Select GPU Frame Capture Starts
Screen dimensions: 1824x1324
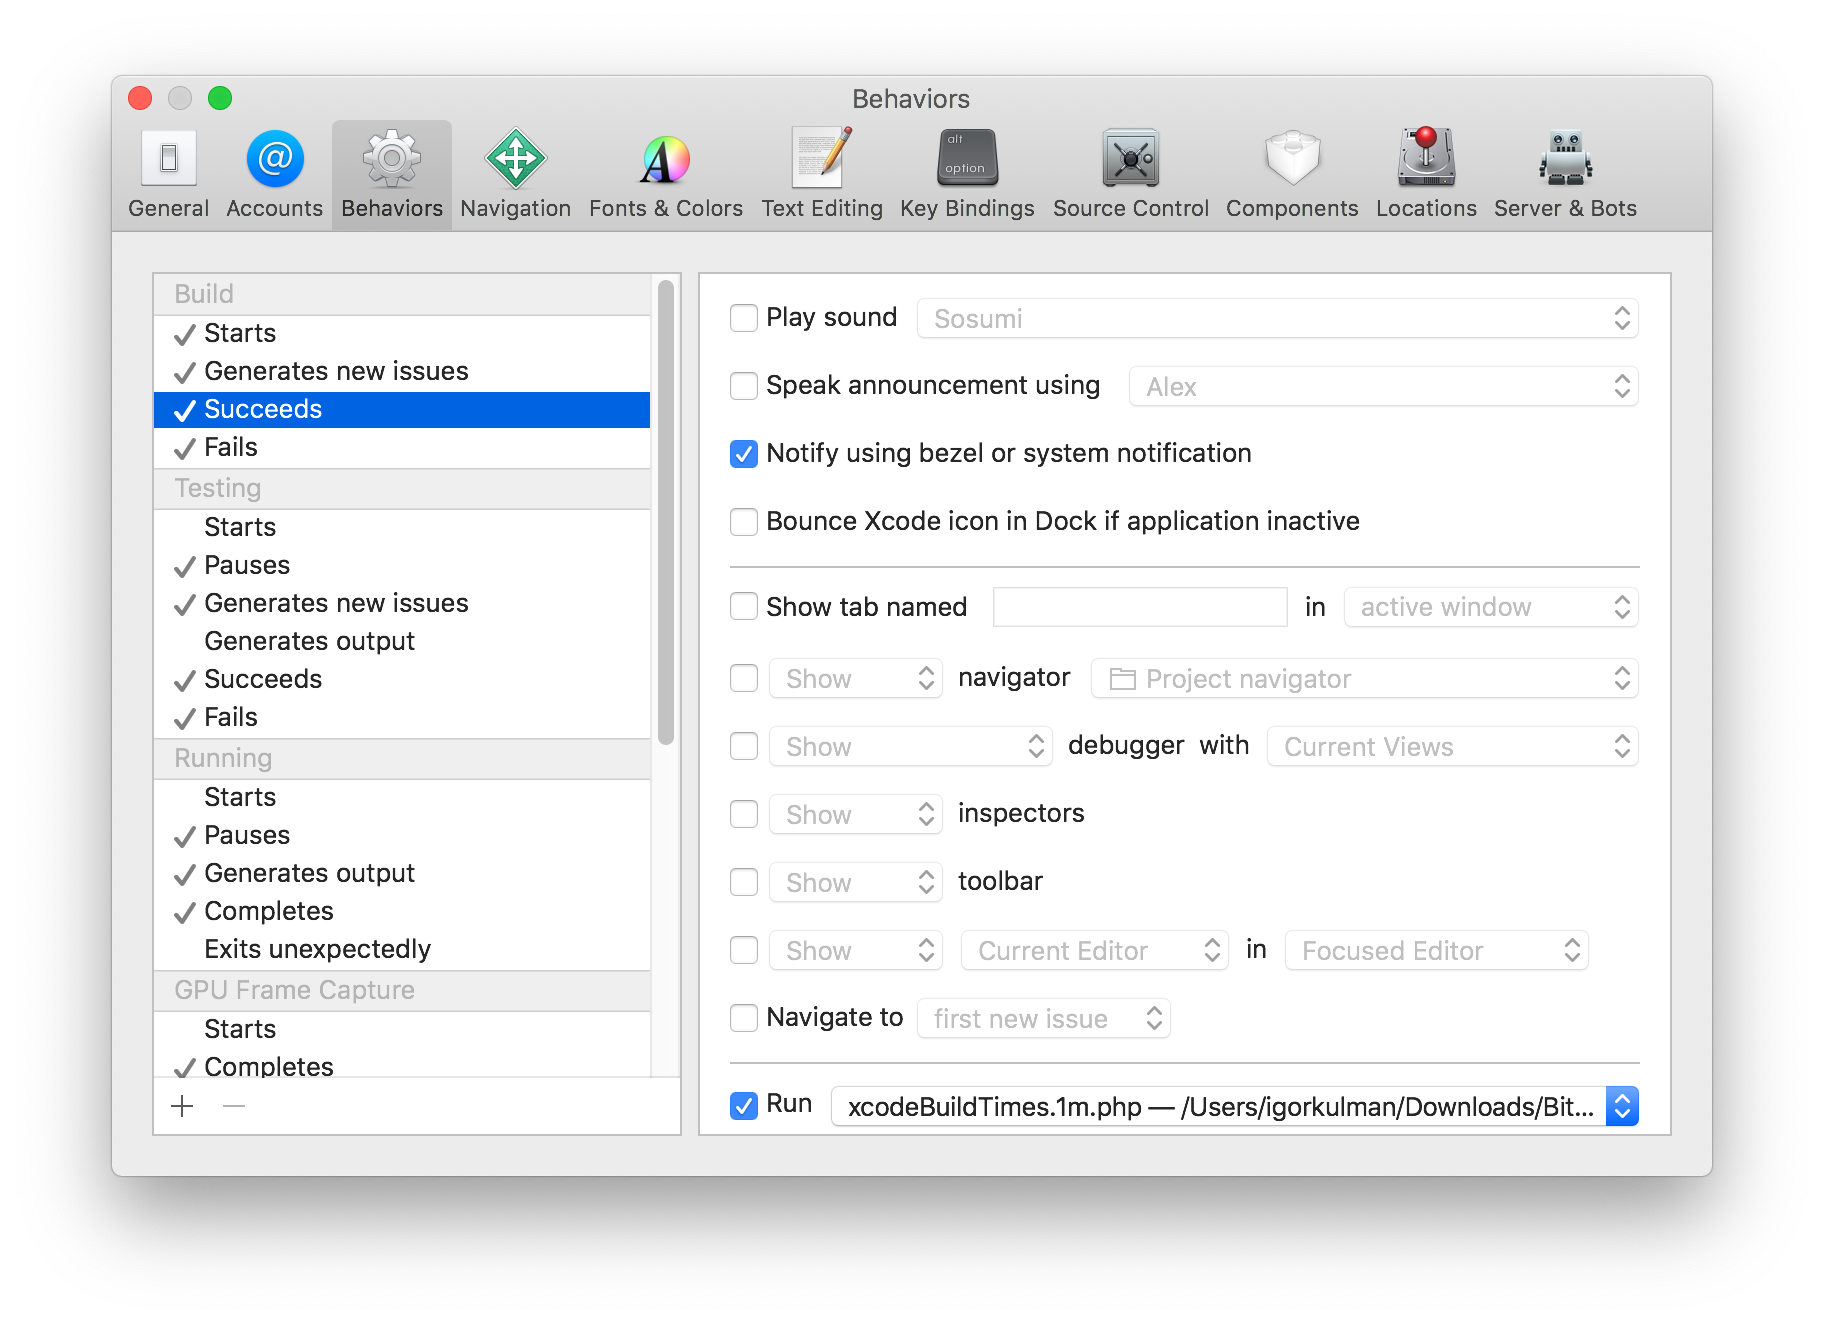click(x=402, y=1030)
